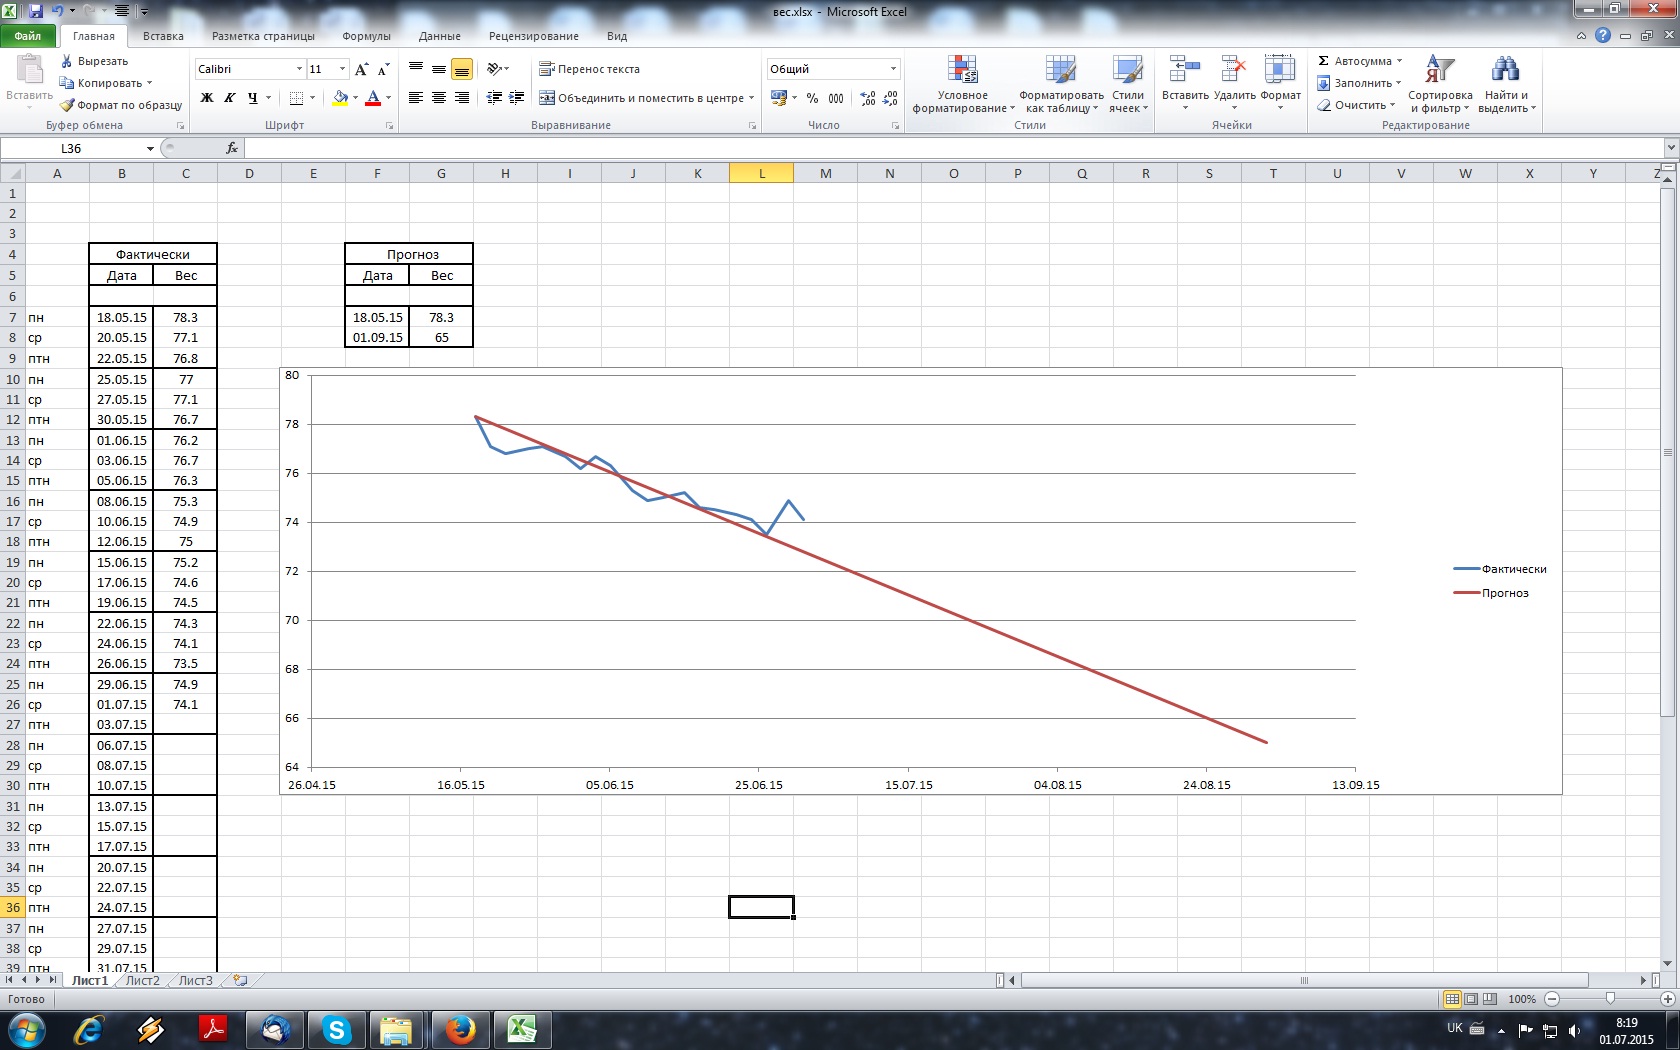Click the Increase Font Size icon
Screen dimensions: 1680x1050
click(361, 69)
